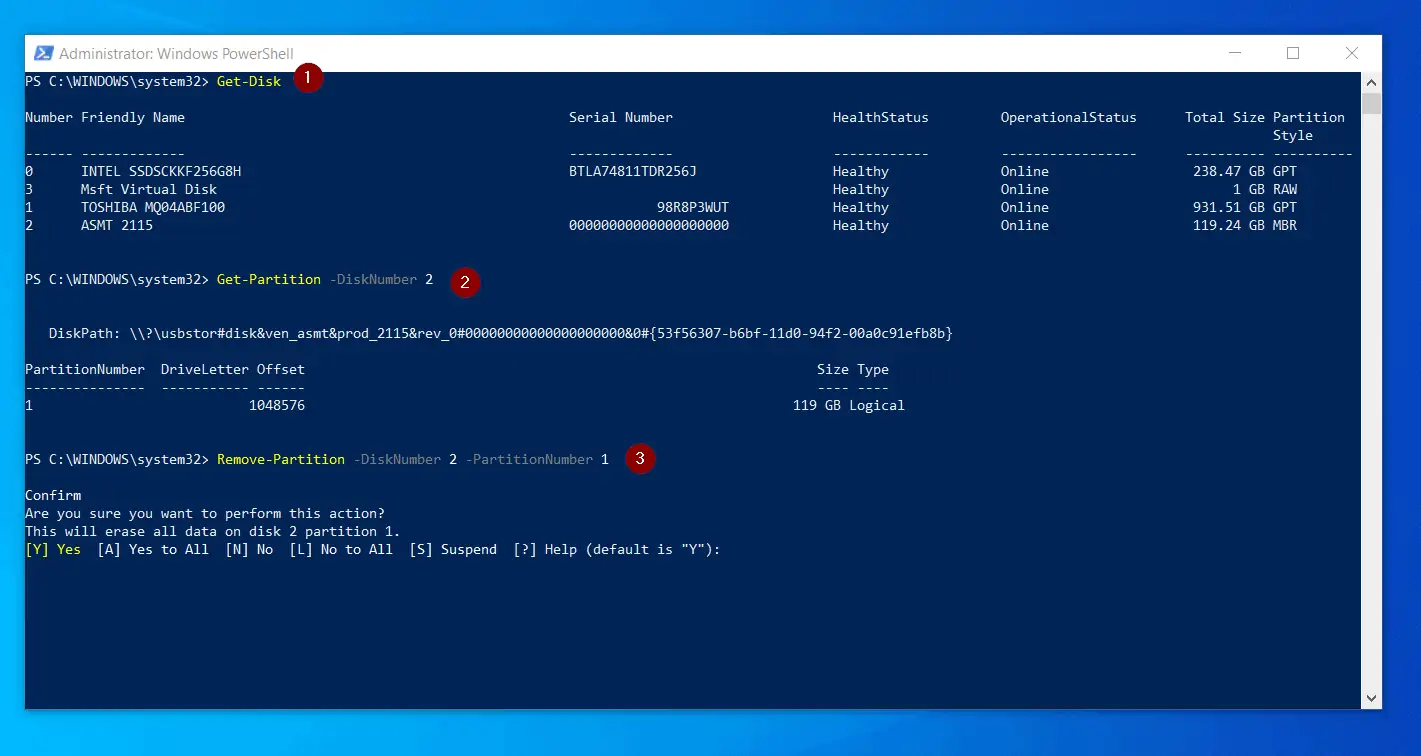Click the Friendly Name column header
This screenshot has height=756, width=1421.
pos(133,117)
